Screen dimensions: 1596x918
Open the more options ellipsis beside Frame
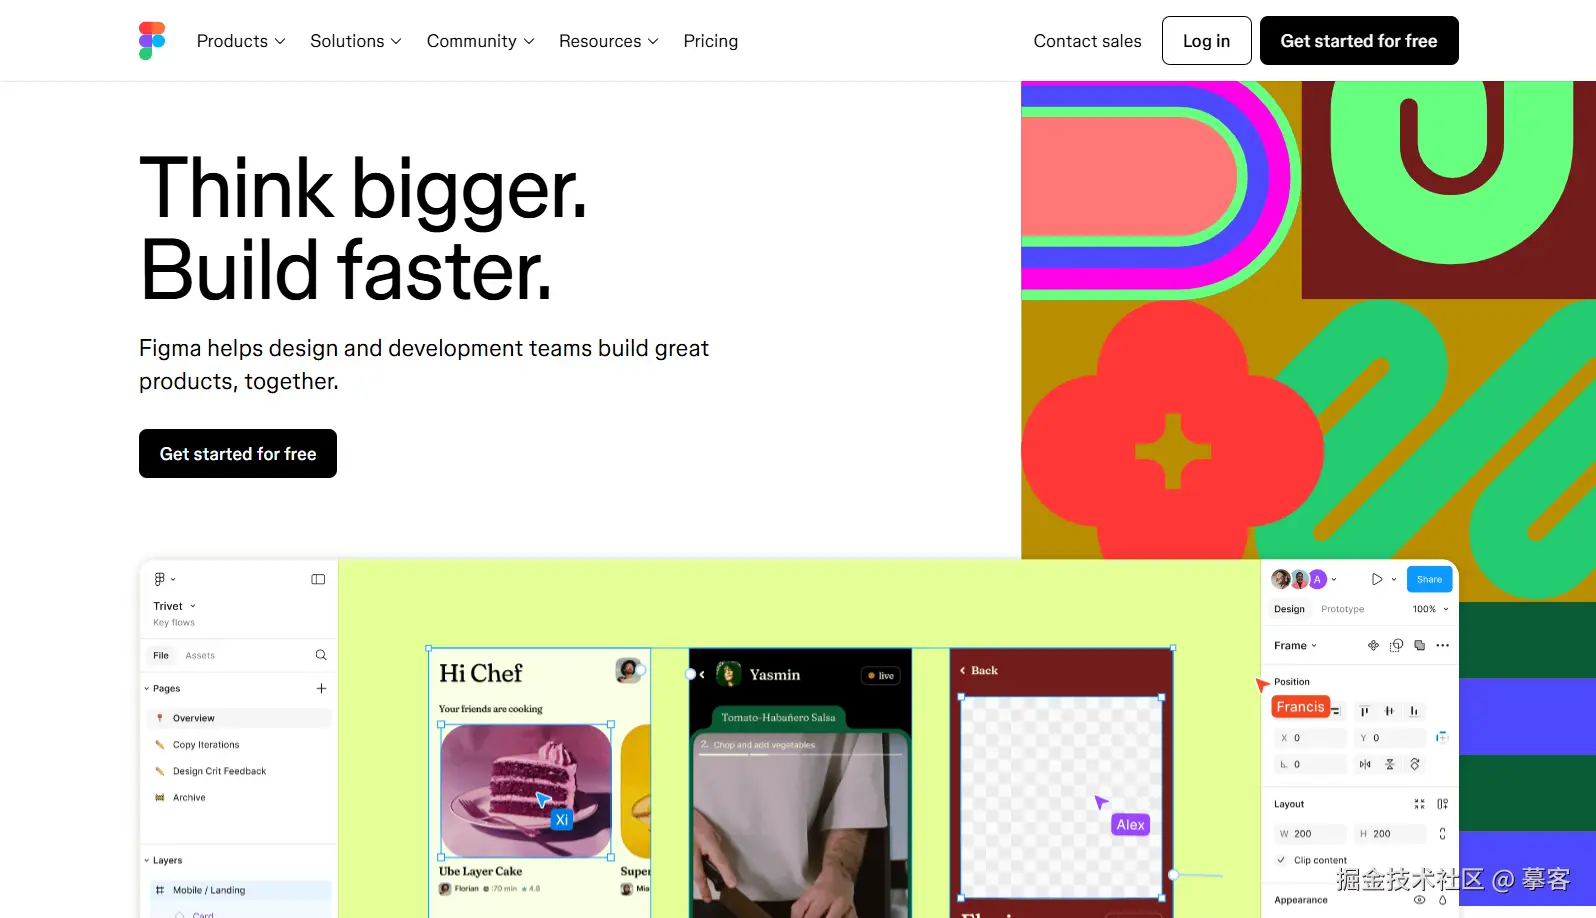pos(1442,645)
